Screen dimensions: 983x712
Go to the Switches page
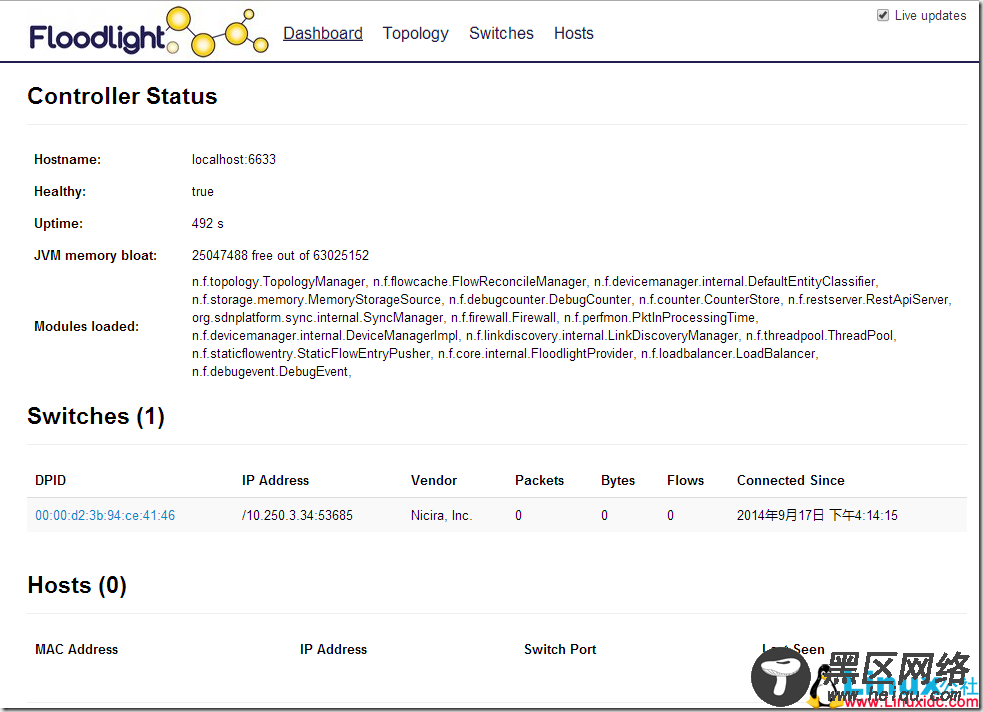point(501,33)
